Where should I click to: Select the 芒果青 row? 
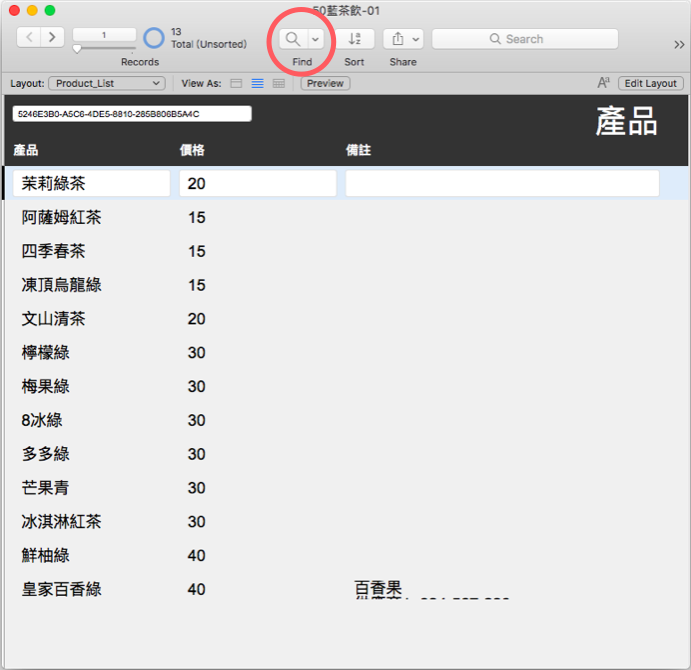[x=346, y=488]
